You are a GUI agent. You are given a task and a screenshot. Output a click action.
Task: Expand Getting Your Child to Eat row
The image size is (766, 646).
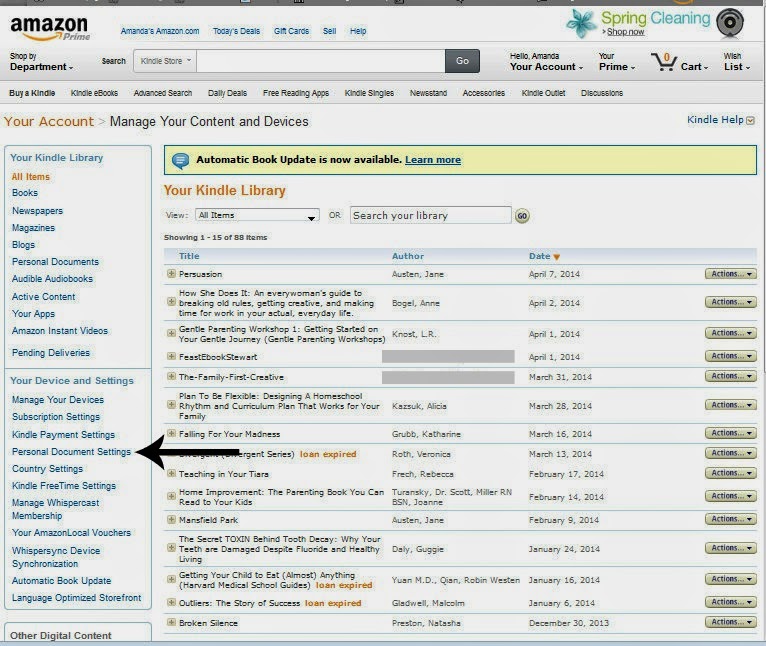pyautogui.click(x=171, y=579)
